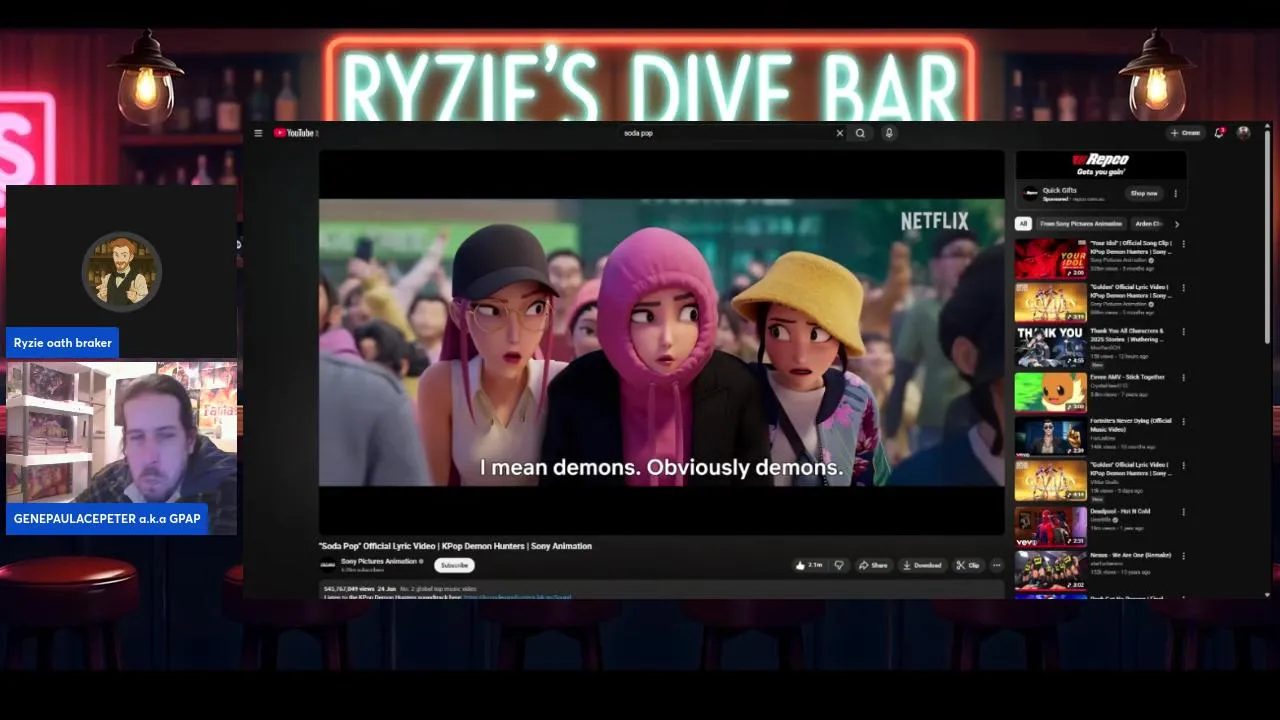Open the YouTube hamburger guide menu
The image size is (1280, 720).
click(258, 133)
